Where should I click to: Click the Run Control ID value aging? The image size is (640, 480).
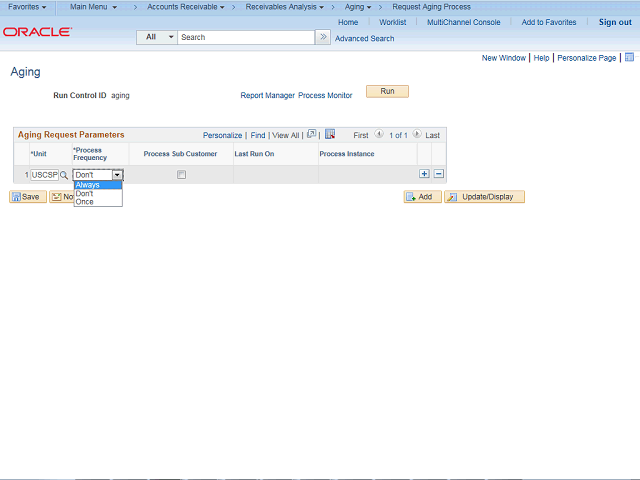(x=120, y=95)
